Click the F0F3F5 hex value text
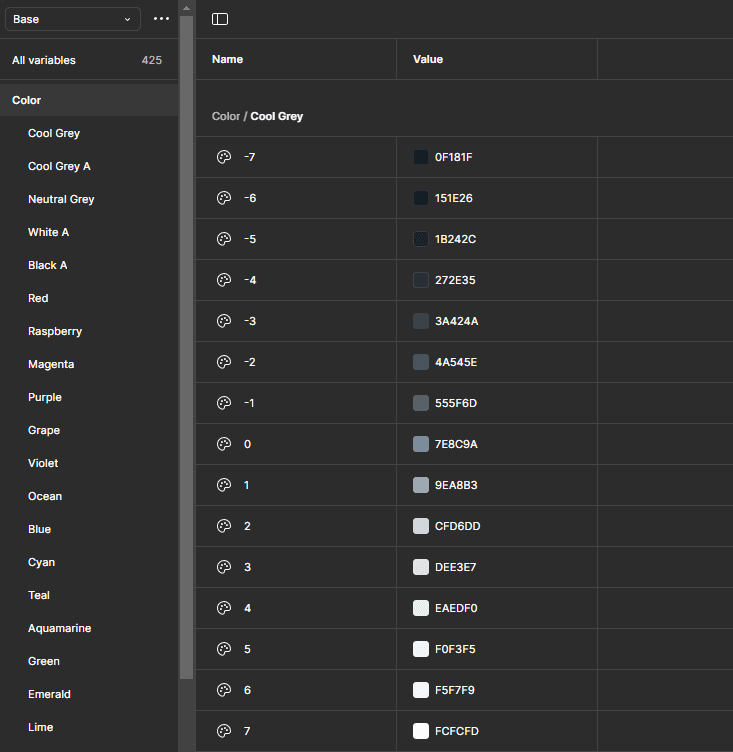Viewport: 733px width, 752px height. coord(455,649)
